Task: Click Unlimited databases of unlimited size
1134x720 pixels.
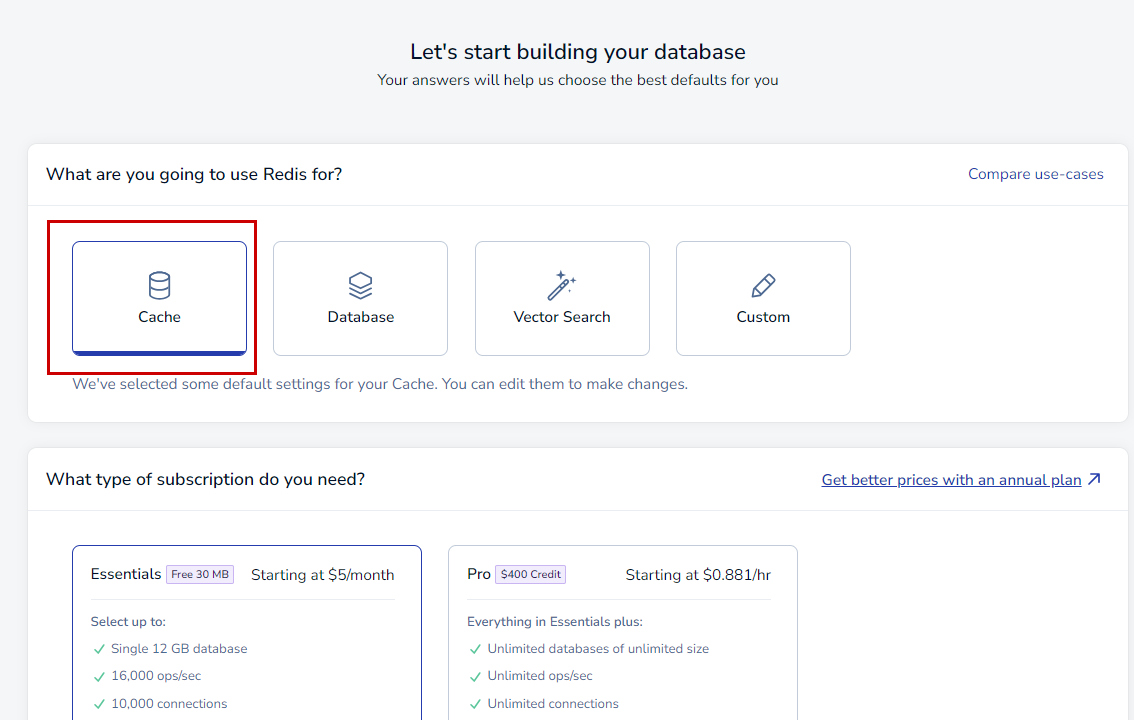Action: (598, 648)
